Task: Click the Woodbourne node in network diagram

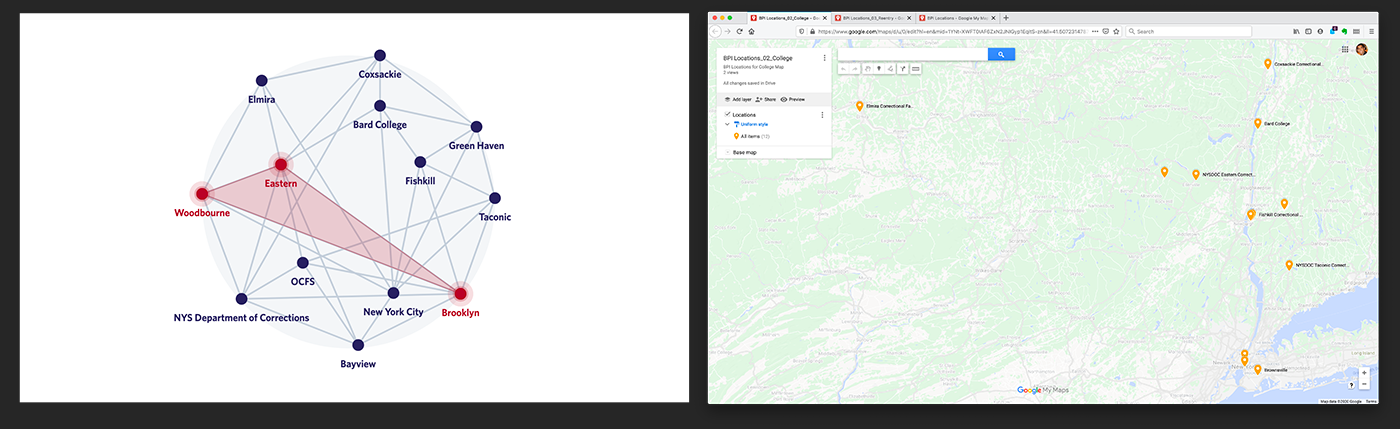Action: [201, 193]
